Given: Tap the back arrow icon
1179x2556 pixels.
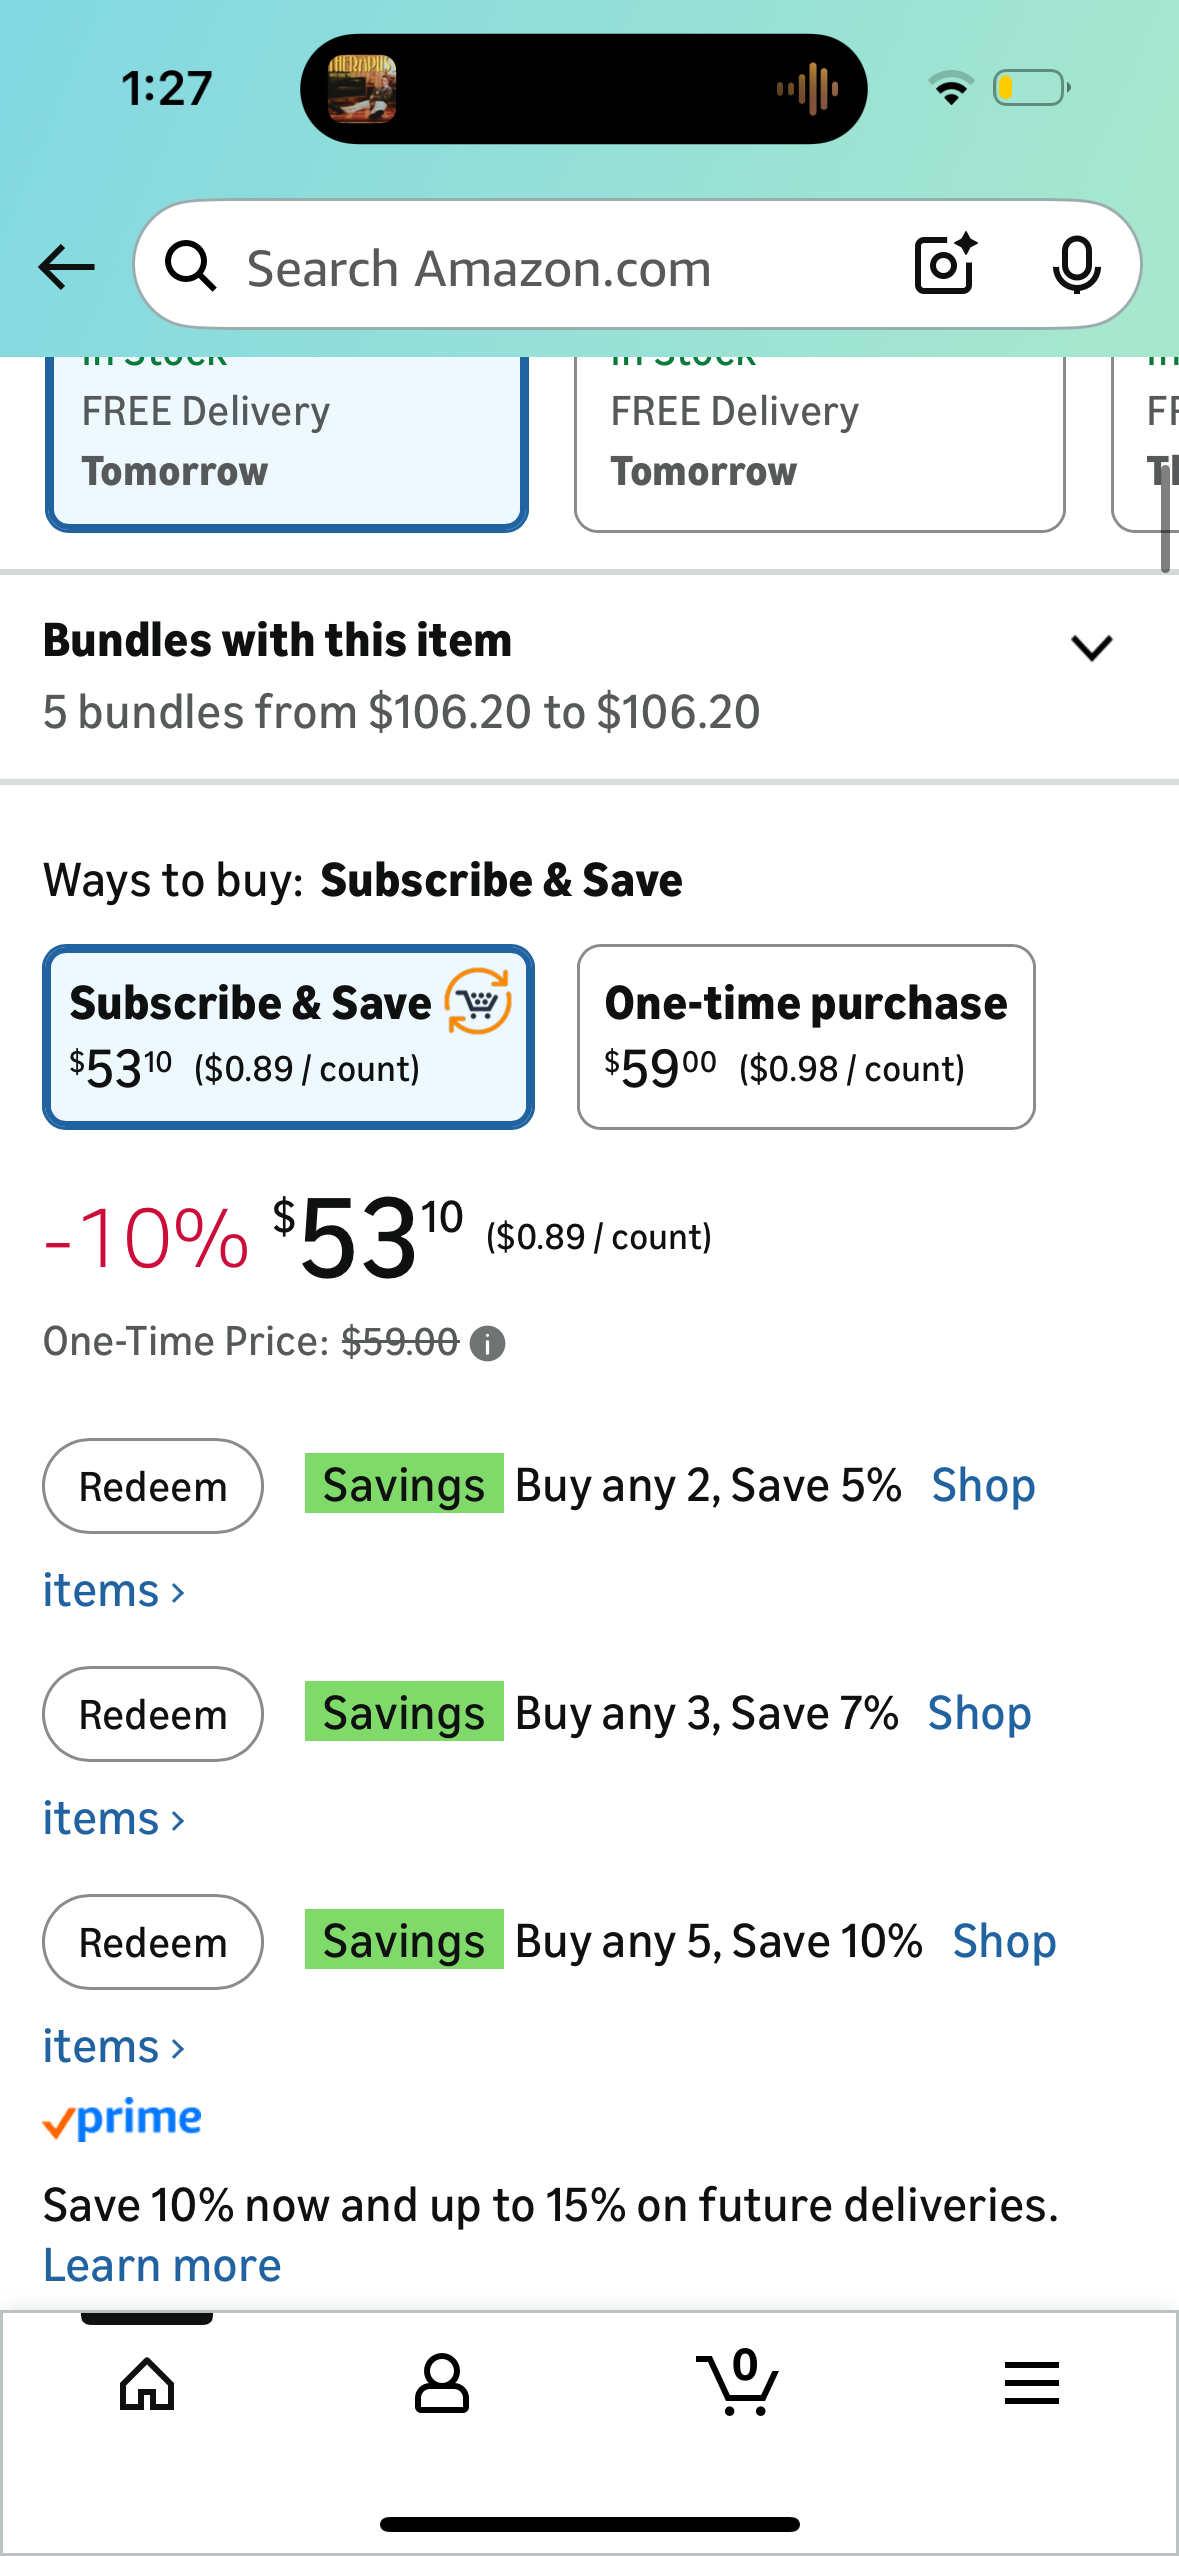Looking at the screenshot, I should tap(66, 267).
